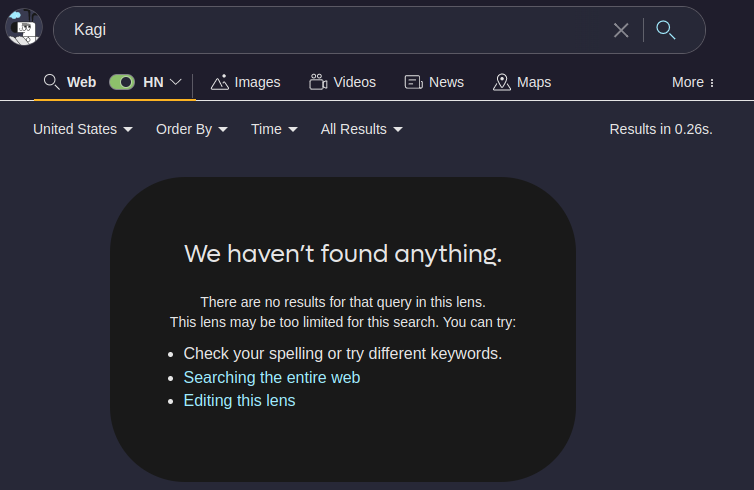Click the Kagi logo in top-left
This screenshot has height=490, width=754.
[x=23, y=28]
